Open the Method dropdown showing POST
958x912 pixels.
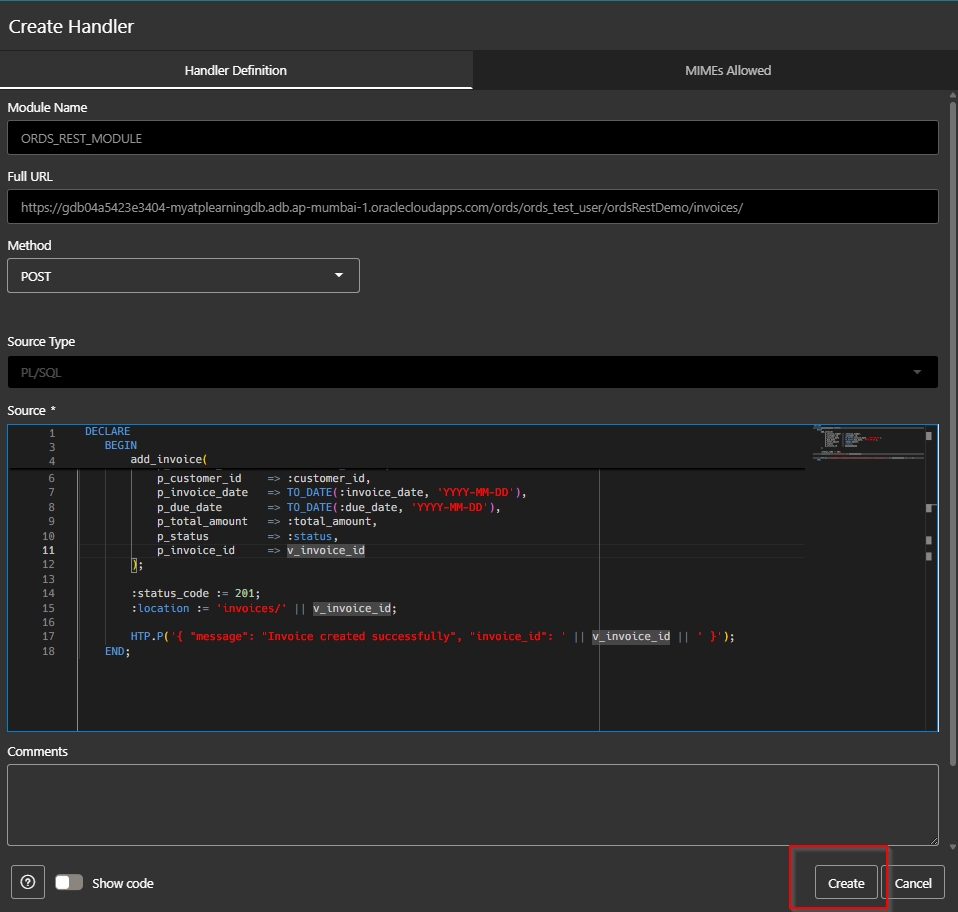(x=183, y=275)
